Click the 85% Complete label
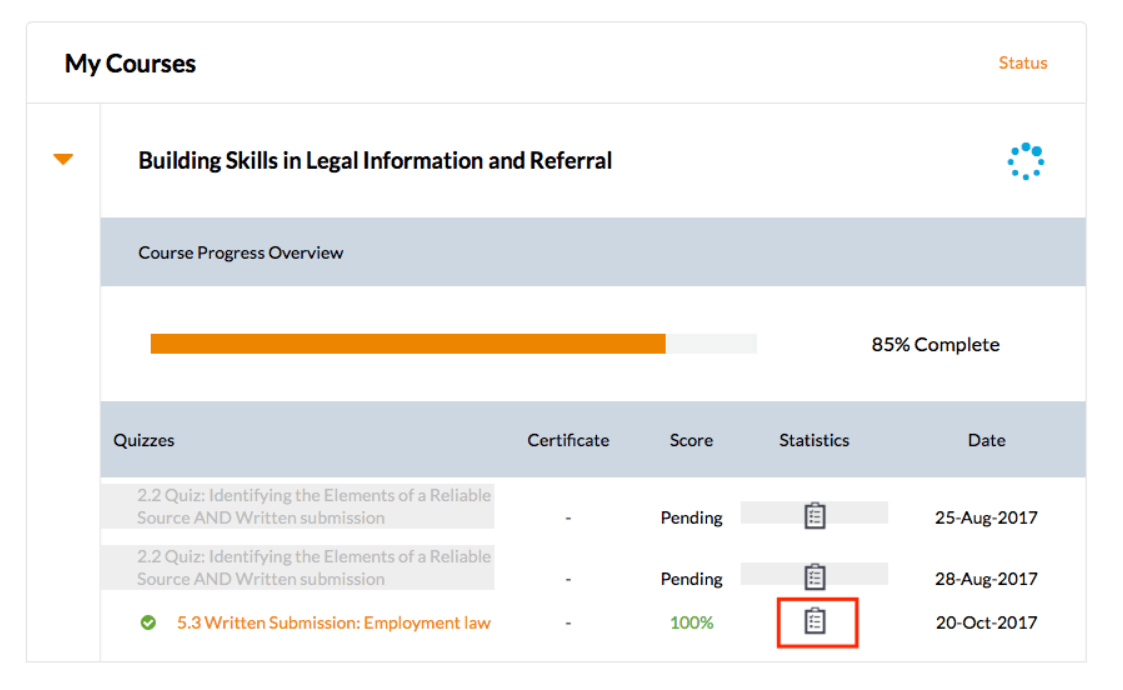This screenshot has height=690, width=1123. 935,345
